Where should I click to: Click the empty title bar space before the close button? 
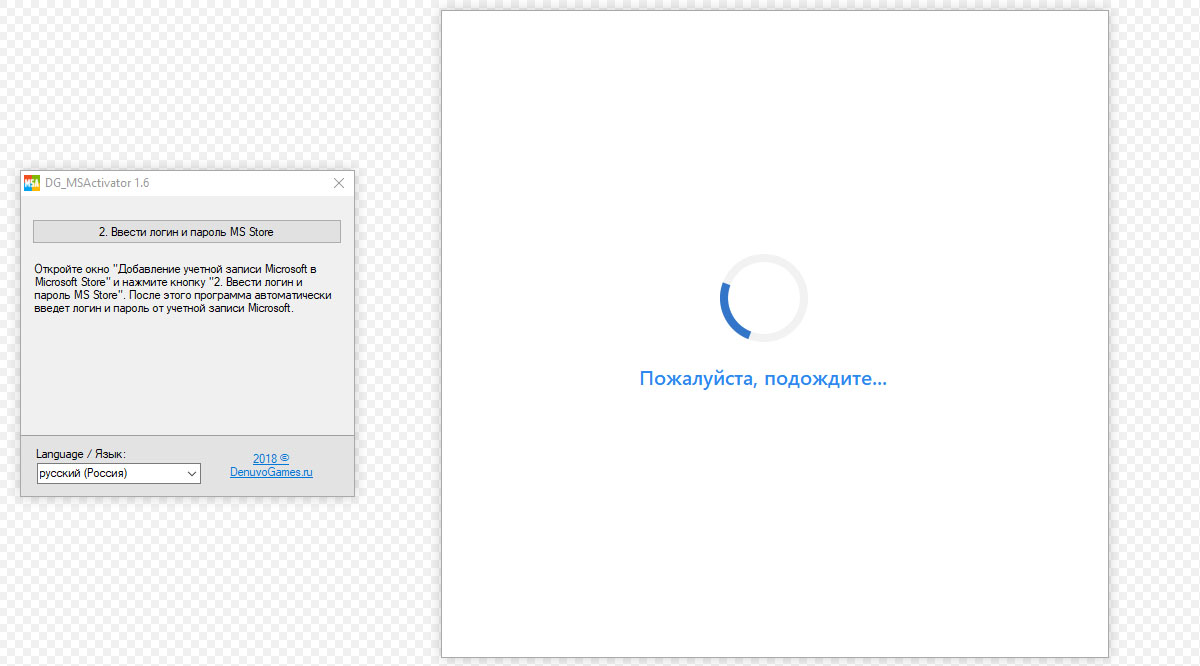(240, 183)
